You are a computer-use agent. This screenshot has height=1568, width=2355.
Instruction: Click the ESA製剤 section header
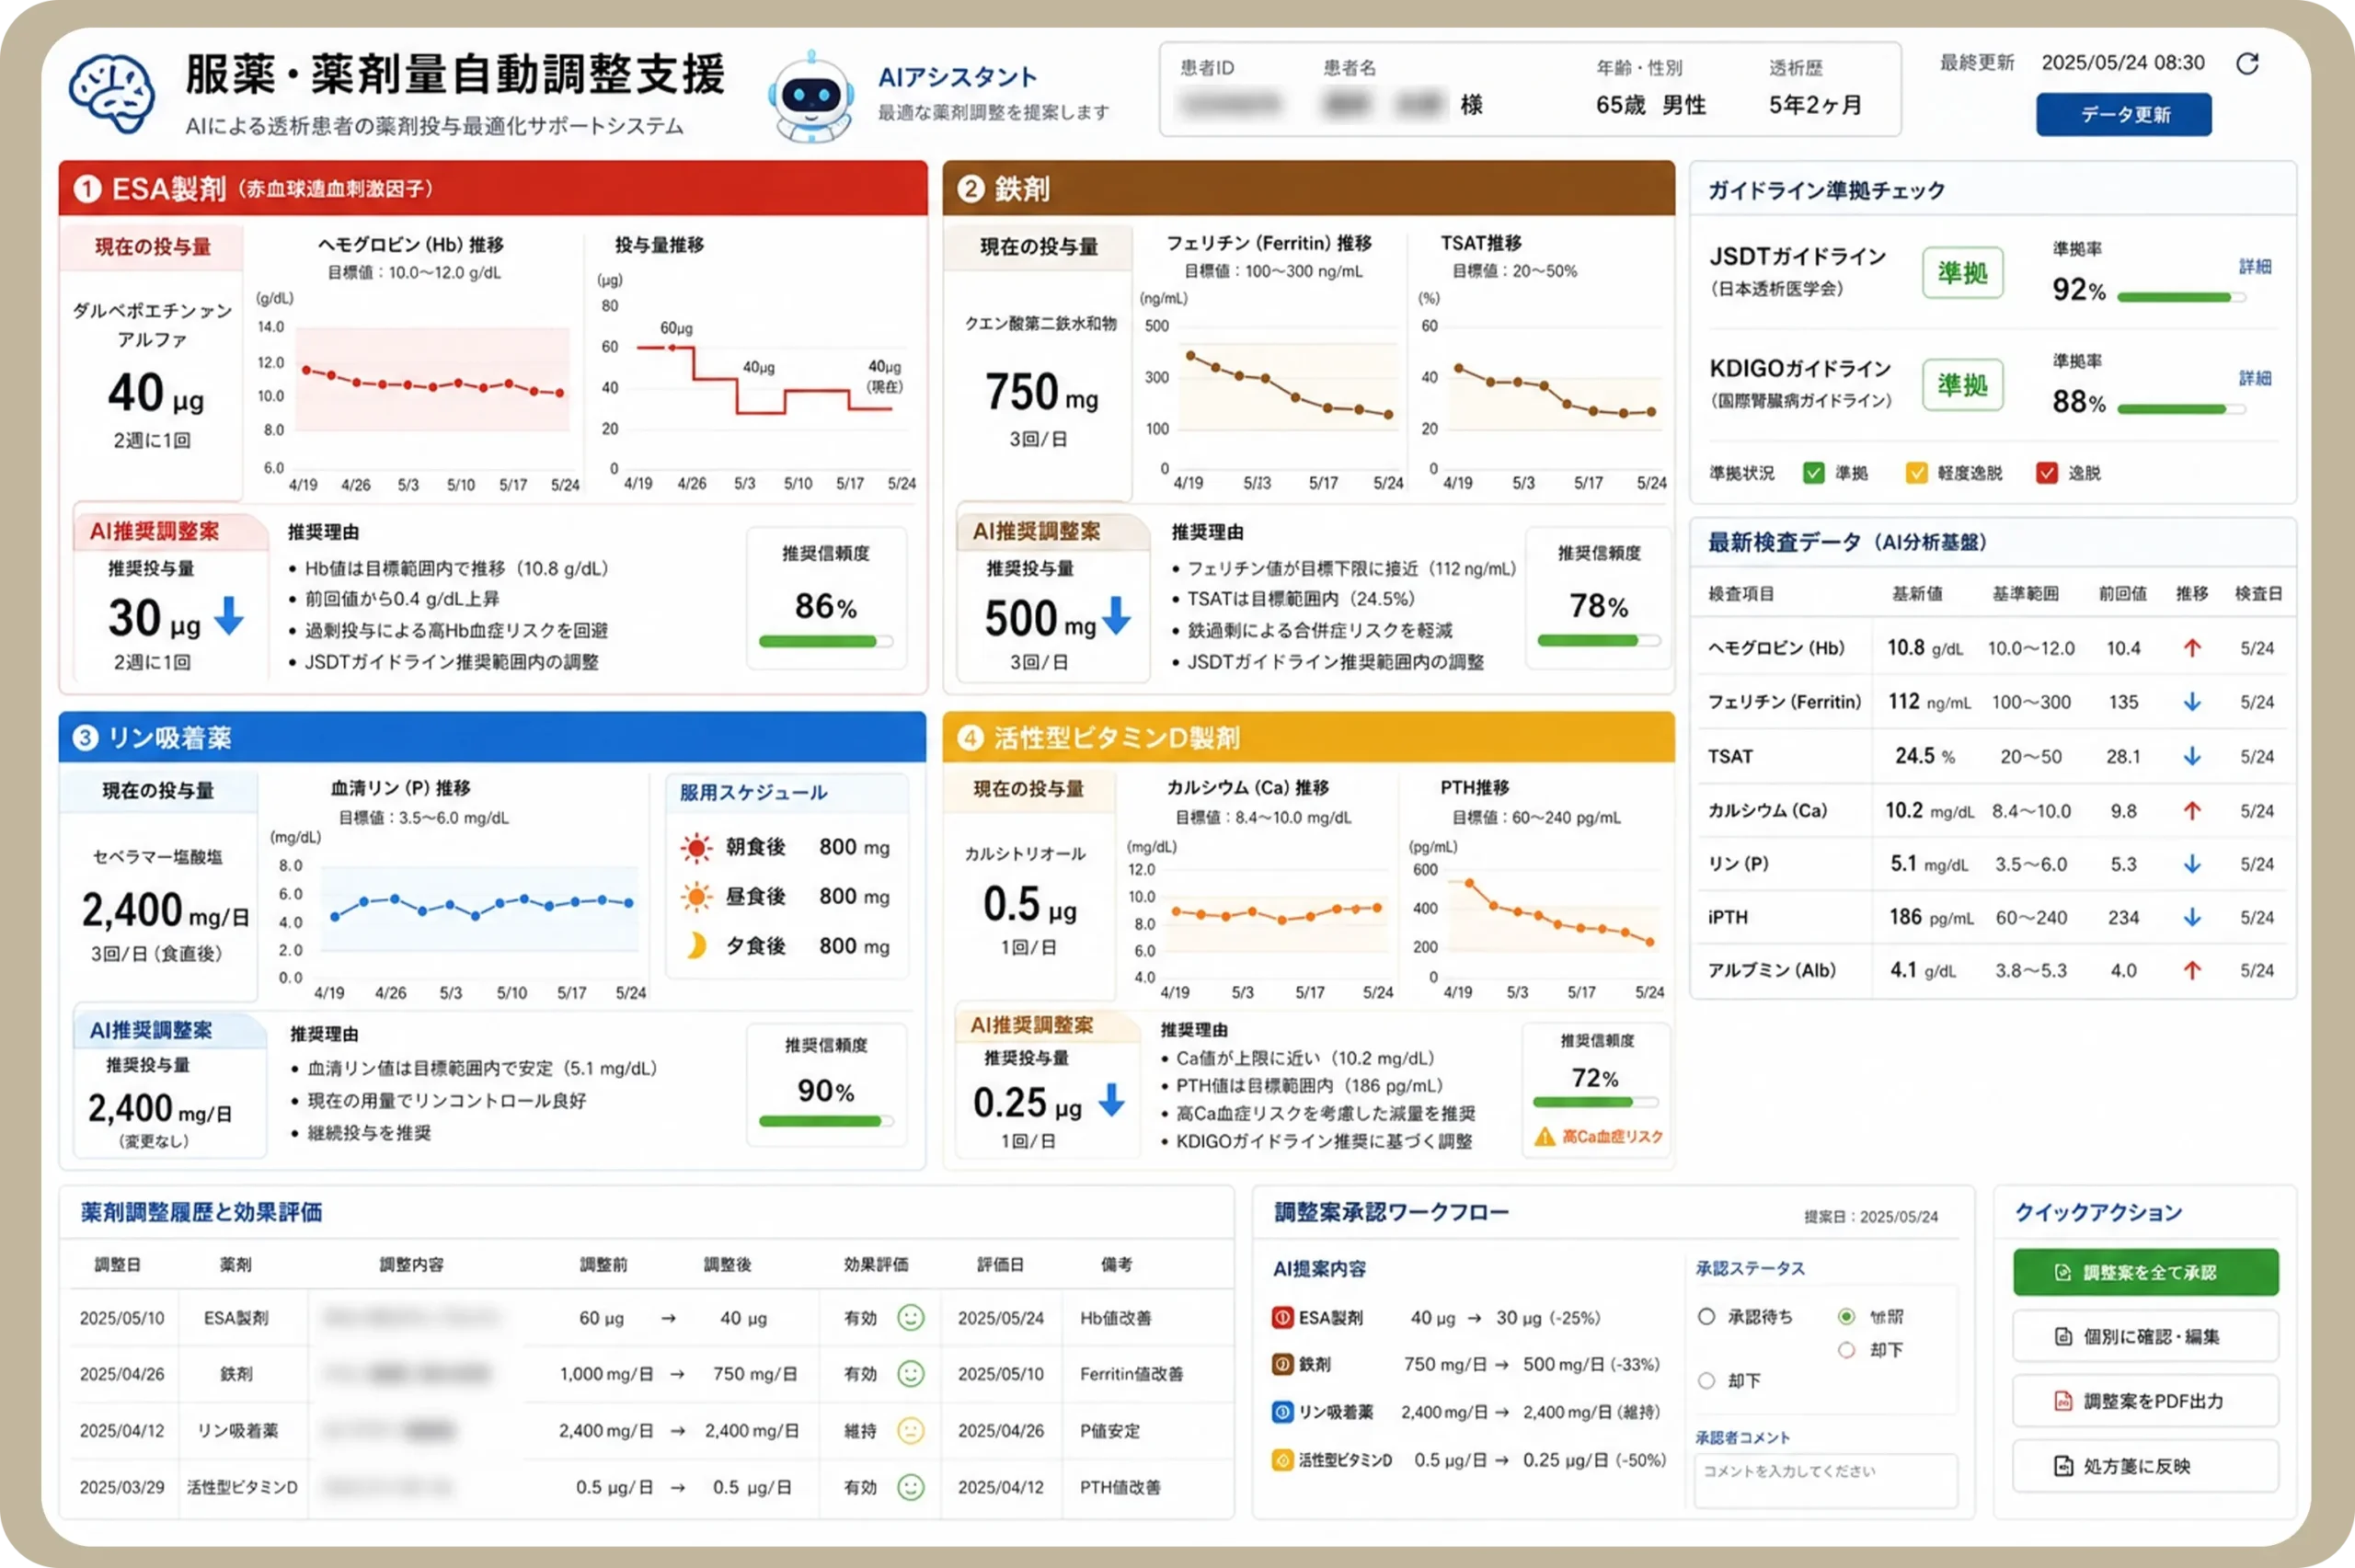pos(493,188)
